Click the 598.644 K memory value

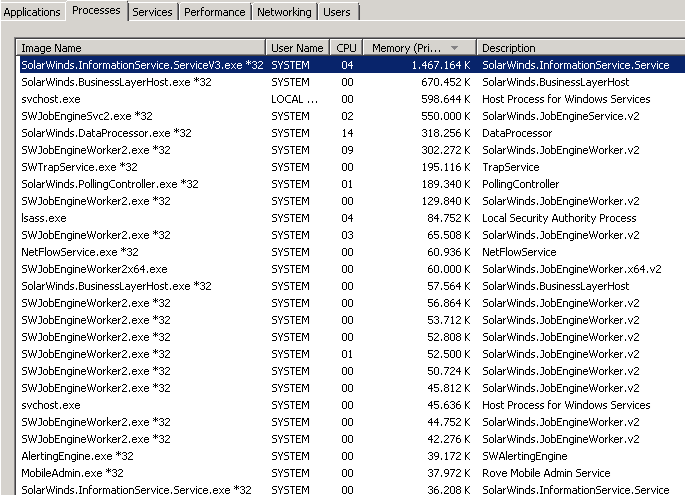coord(446,99)
